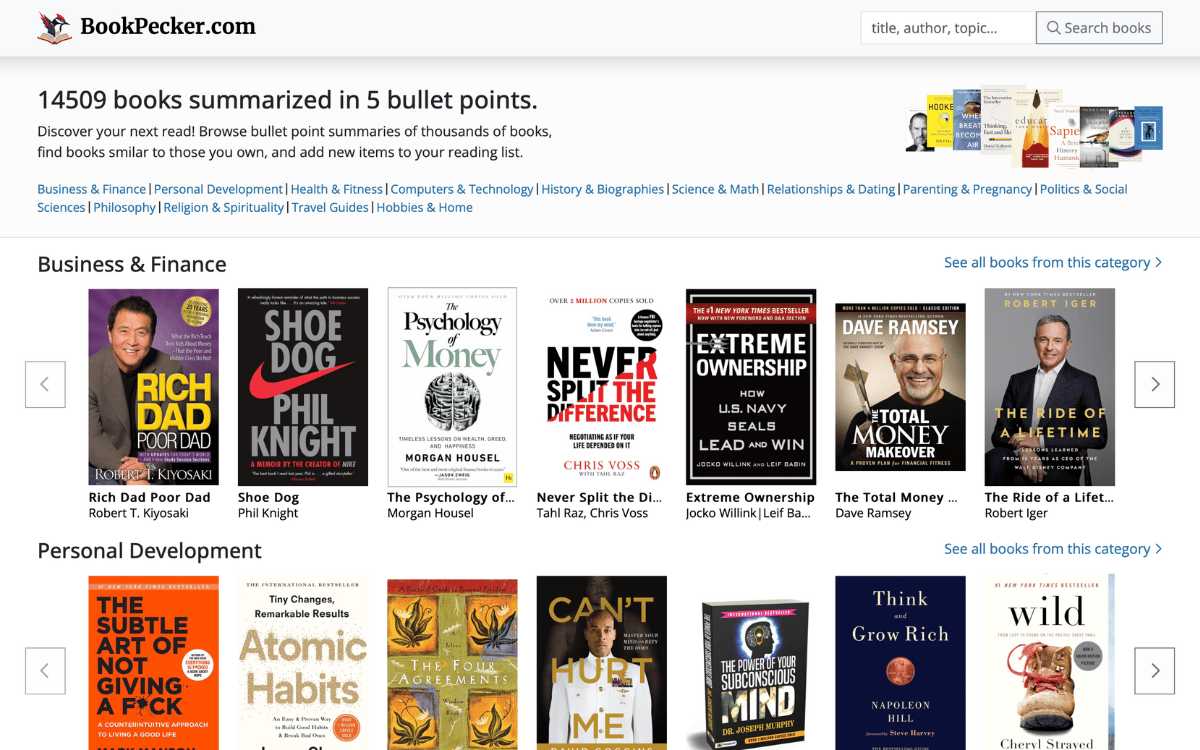The height and width of the screenshot is (750, 1200).
Task: Show previous Personal Development books arrow
Action: (45, 671)
